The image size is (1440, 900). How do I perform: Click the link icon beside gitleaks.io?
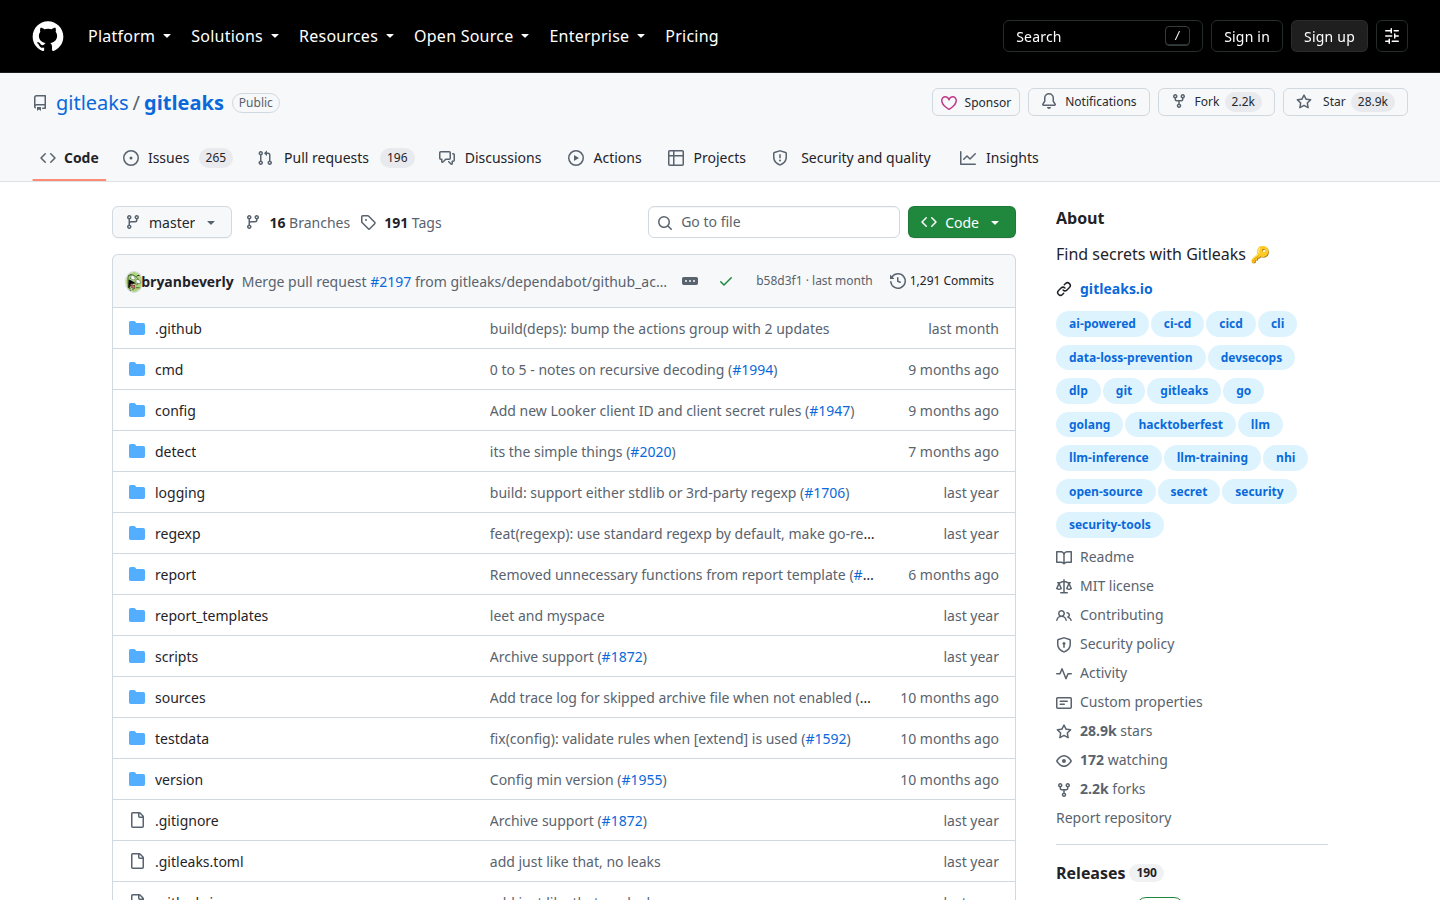click(1064, 289)
